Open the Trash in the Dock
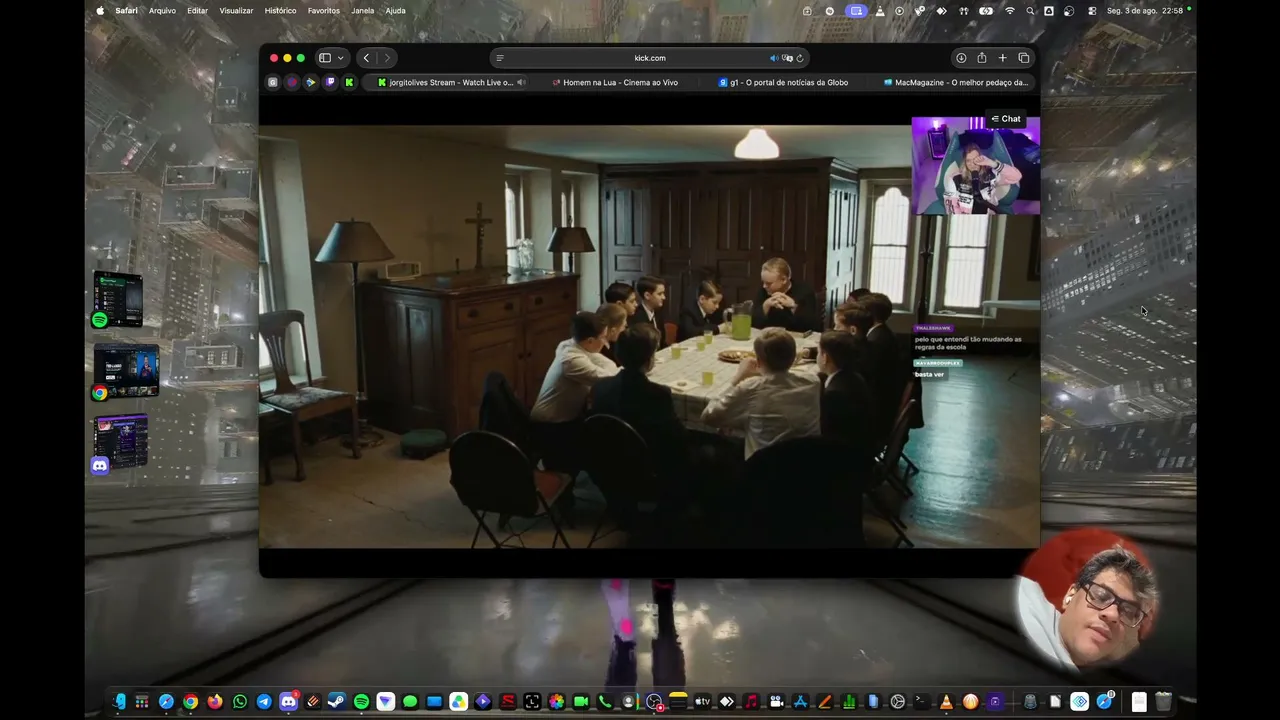Screen dimensions: 1280x720 coord(1163,702)
